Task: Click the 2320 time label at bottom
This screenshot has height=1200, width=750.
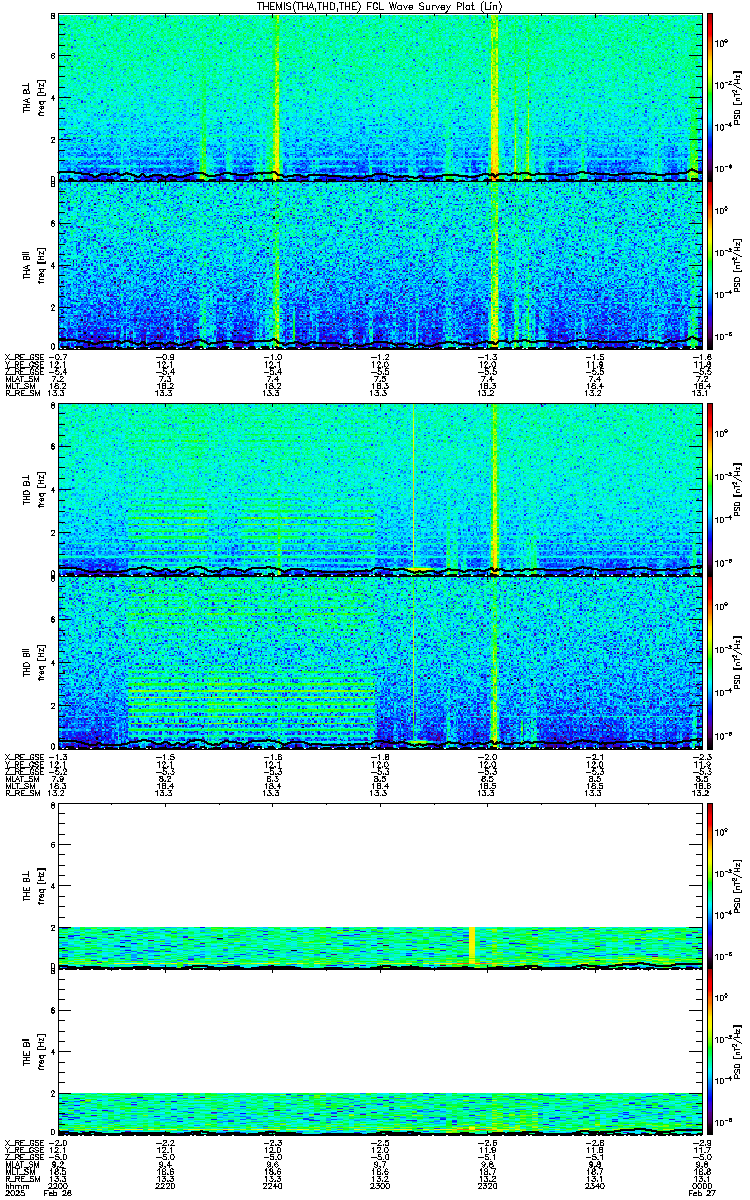Action: pos(486,1186)
